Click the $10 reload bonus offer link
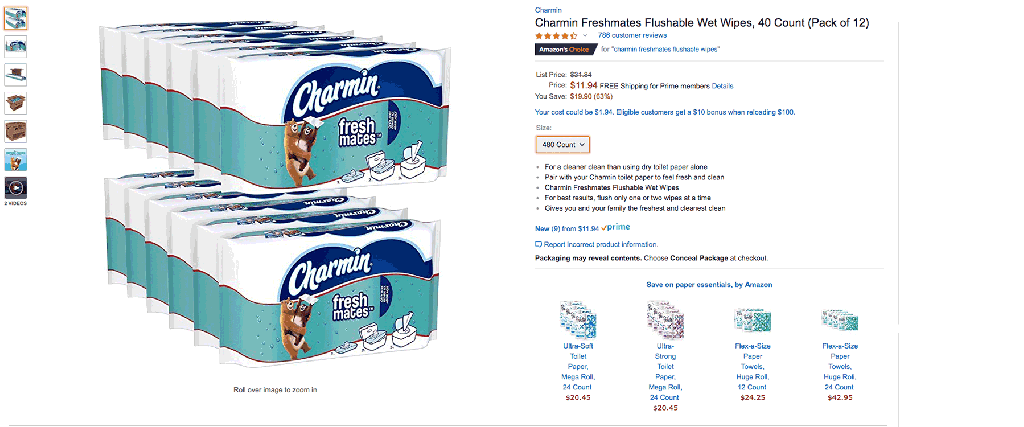 pos(665,112)
